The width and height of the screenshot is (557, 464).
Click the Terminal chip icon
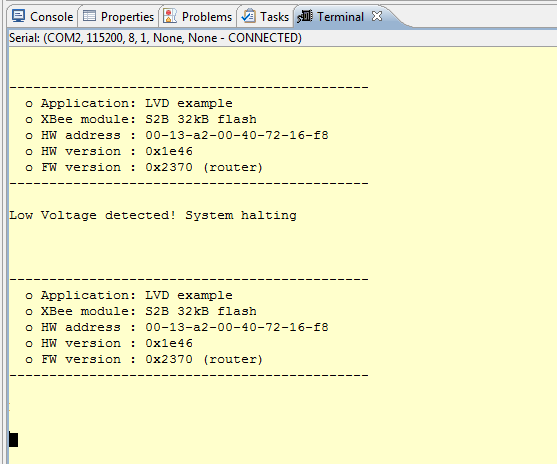[x=305, y=16]
